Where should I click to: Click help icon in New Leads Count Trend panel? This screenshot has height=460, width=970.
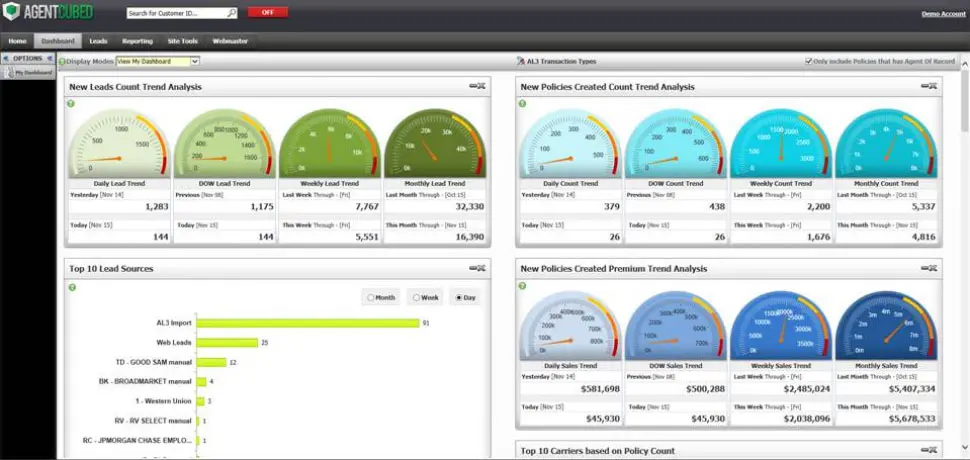point(72,103)
